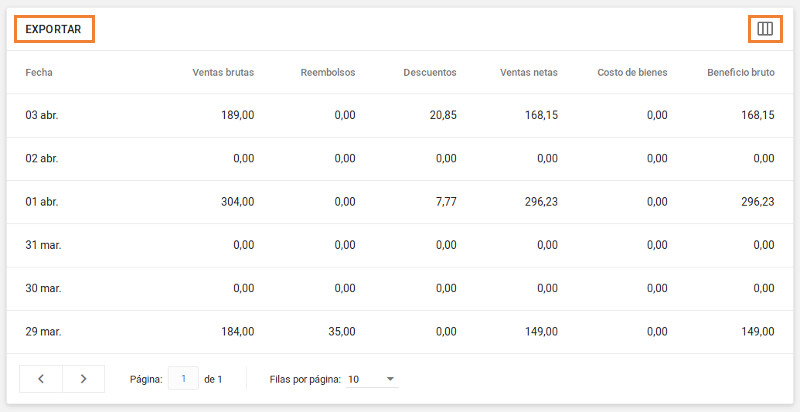Click the Descuentos column header
800x412 pixels.
tap(429, 72)
